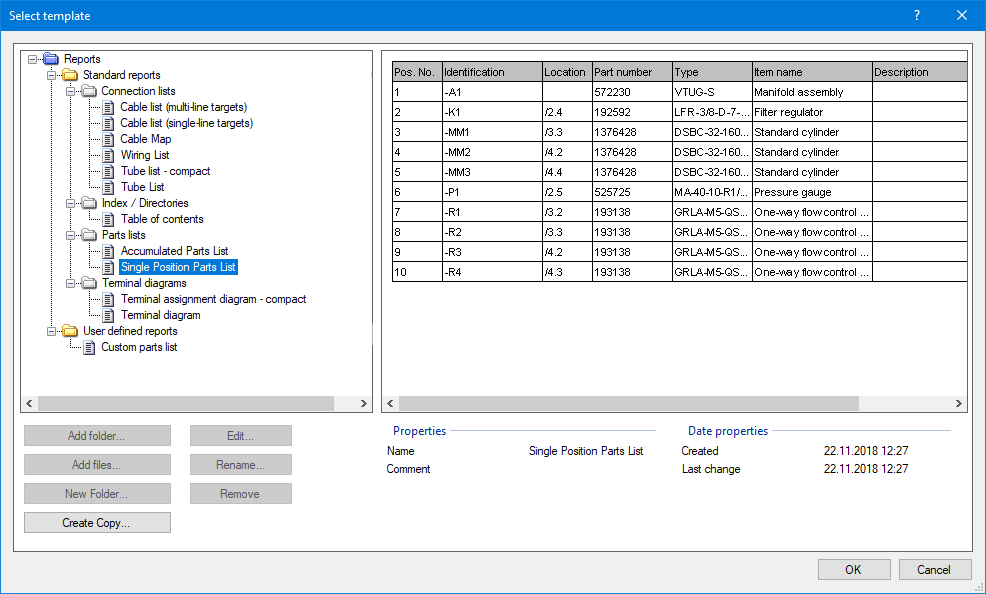Screen dimensions: 986x594
Task: Confirm the template selection with OK
Action: [854, 569]
